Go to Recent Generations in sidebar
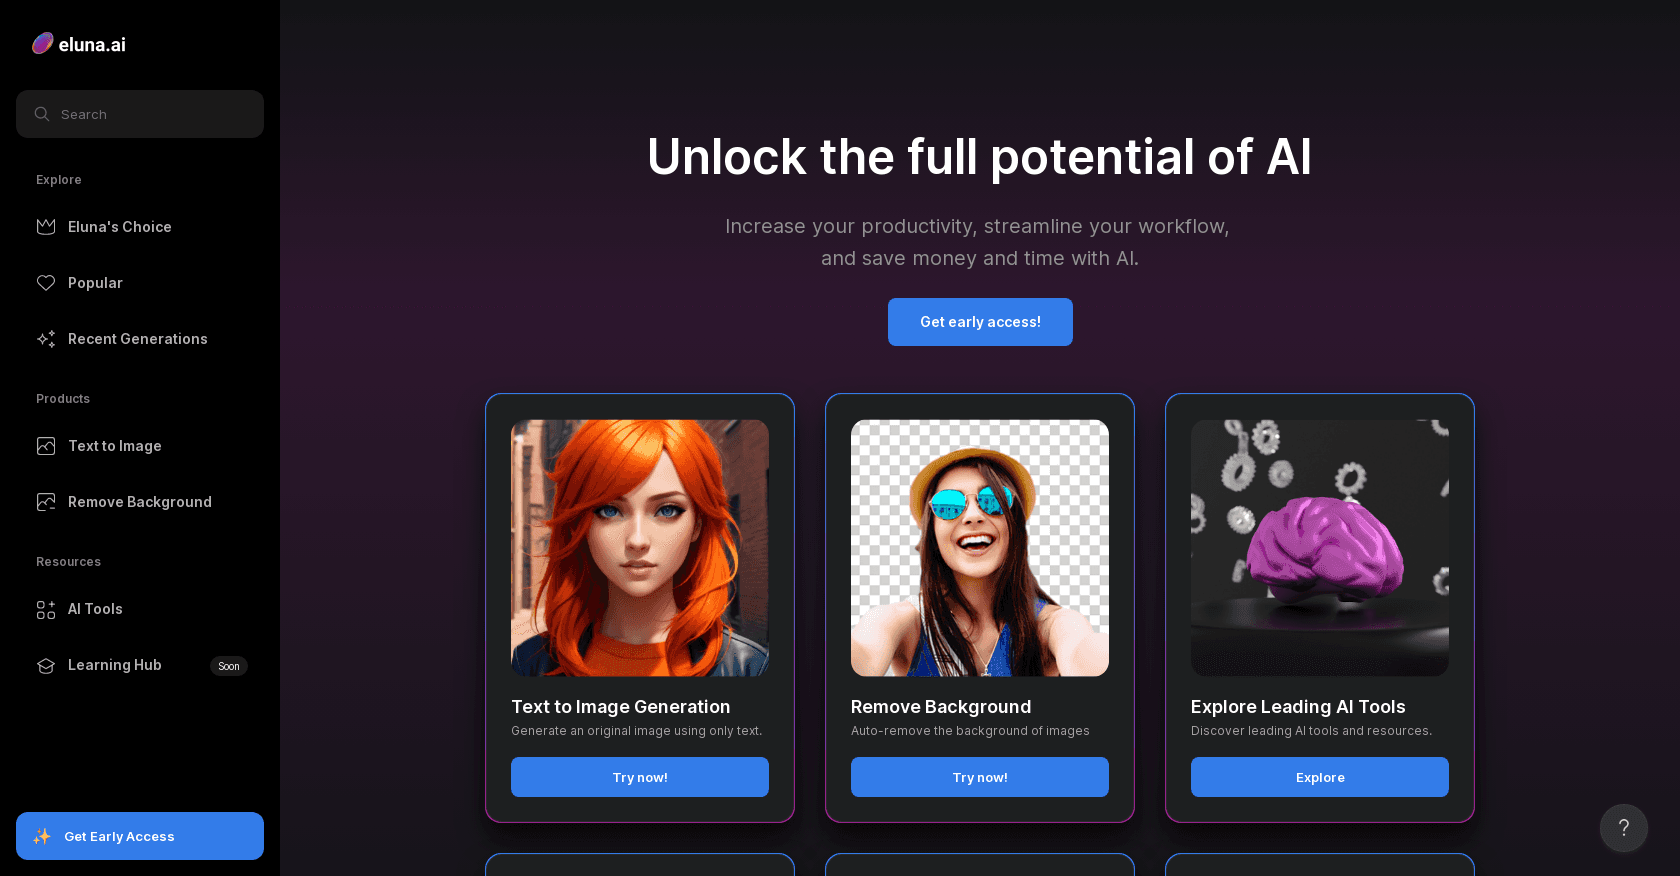 tap(140, 339)
